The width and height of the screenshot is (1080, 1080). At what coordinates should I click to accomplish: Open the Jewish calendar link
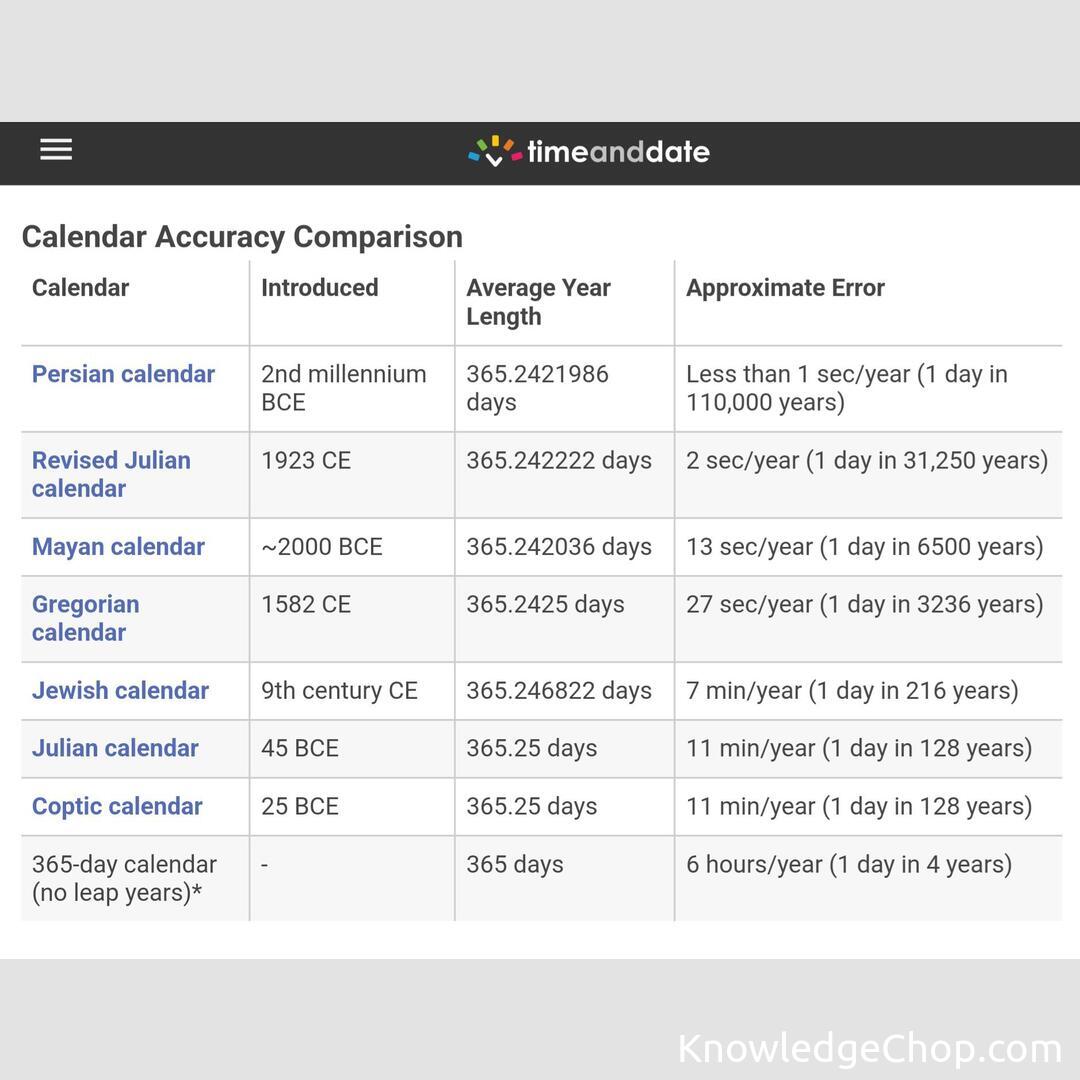click(x=120, y=691)
